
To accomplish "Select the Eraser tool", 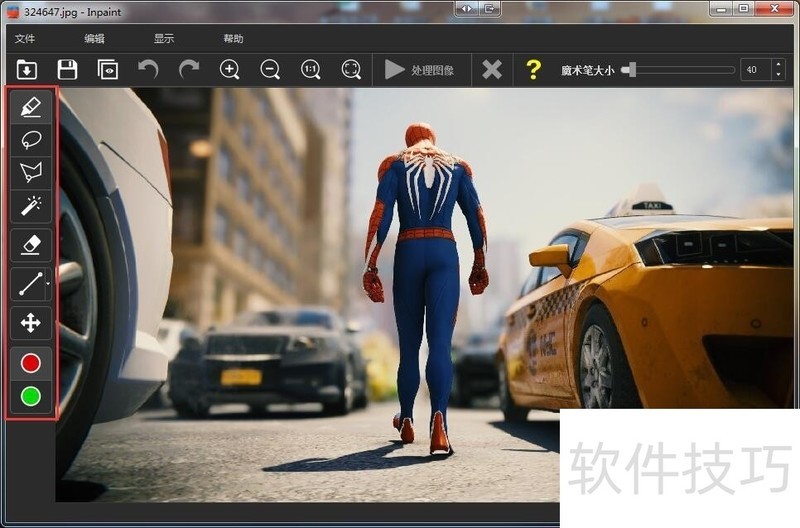I will [x=31, y=244].
